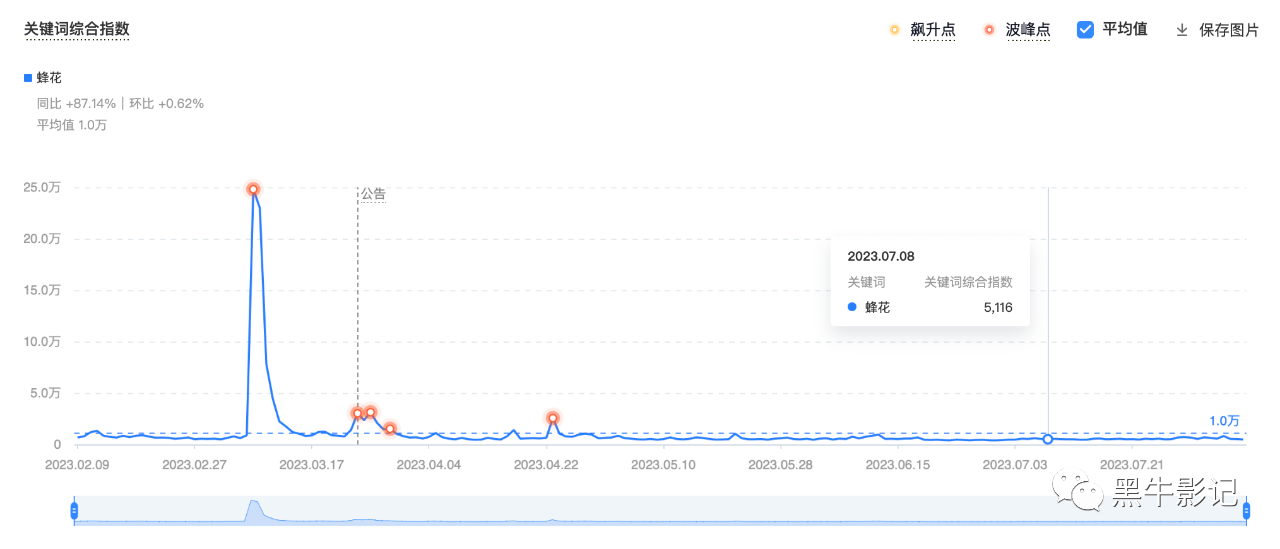Click the left handle of the range slider
1280x549 pixels.
pyautogui.click(x=74, y=511)
